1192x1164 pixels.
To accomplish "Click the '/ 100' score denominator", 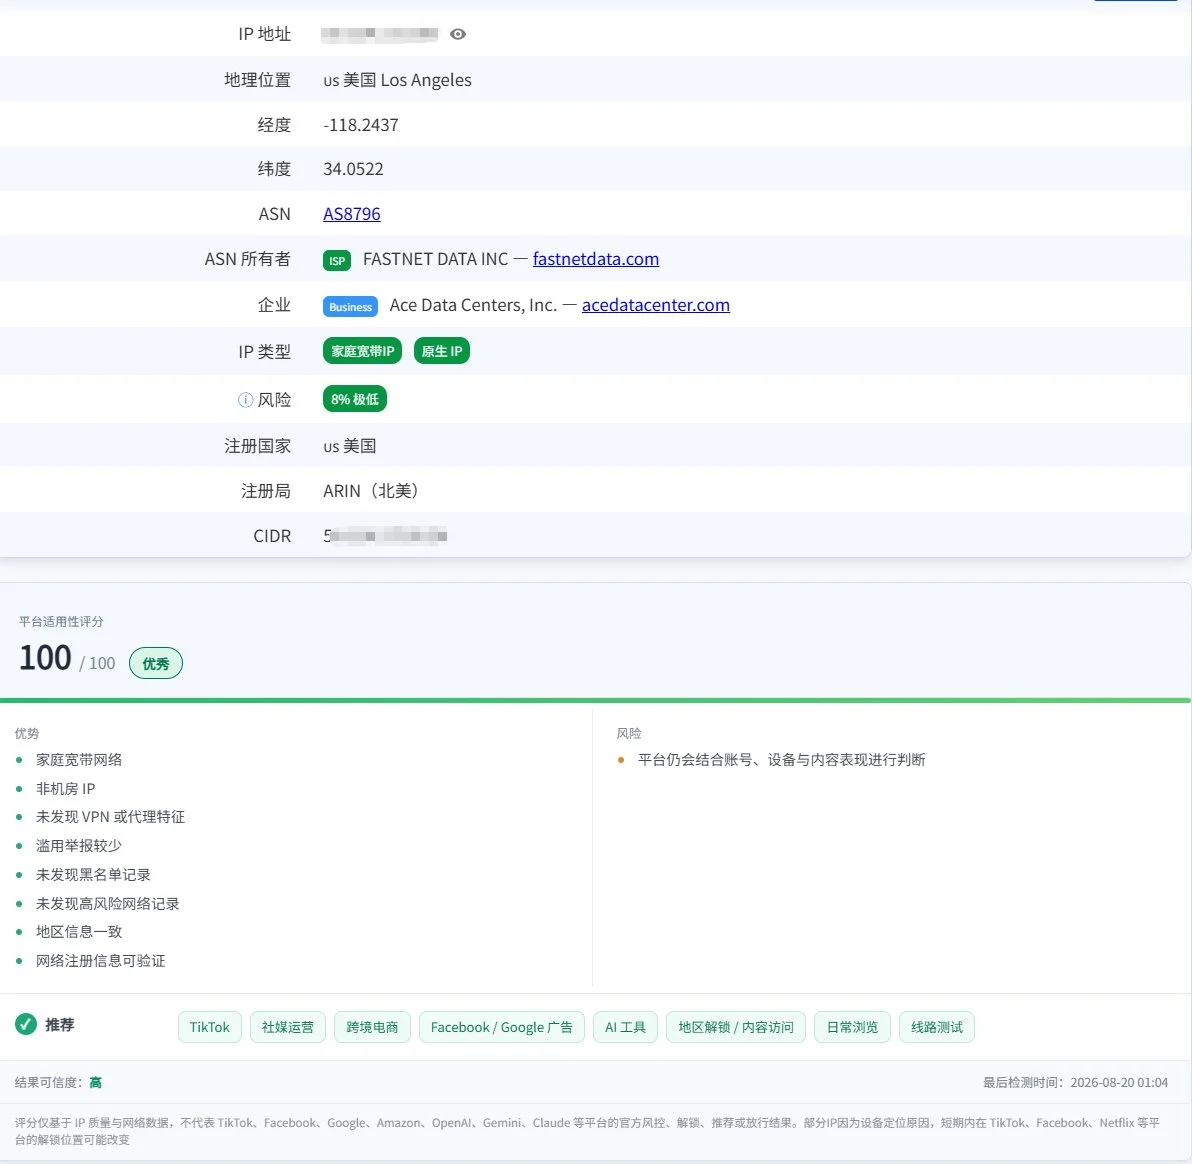I will pyautogui.click(x=97, y=664).
